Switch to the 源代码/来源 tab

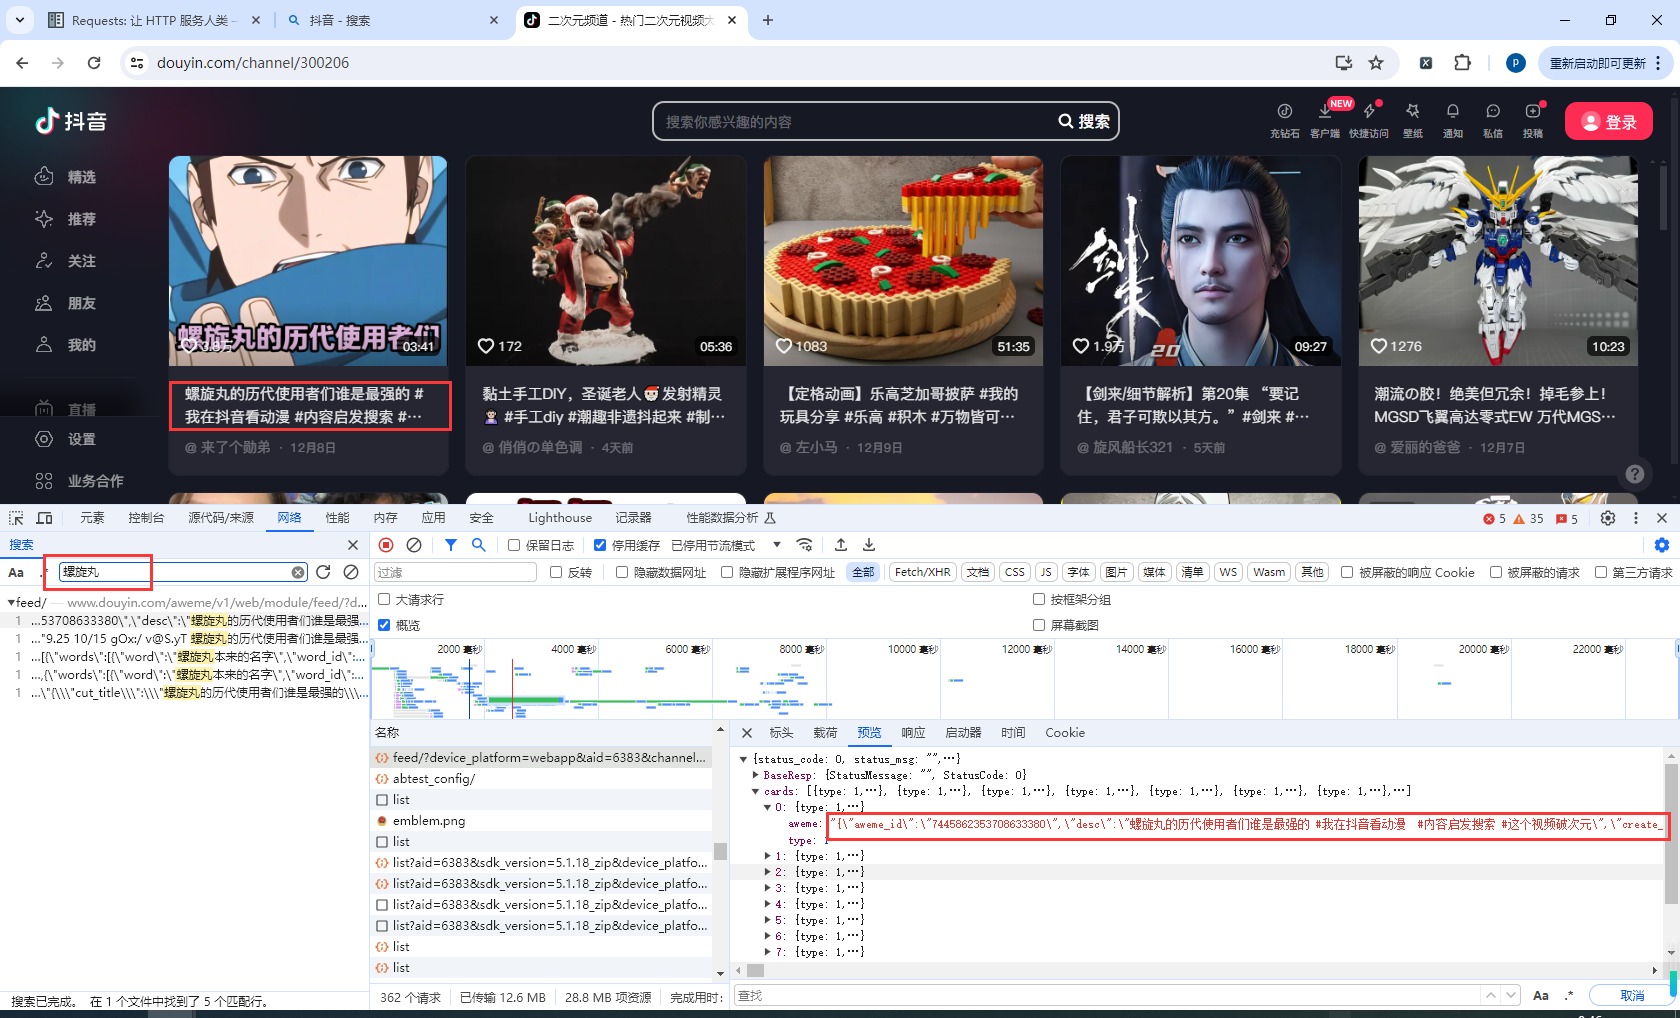(221, 518)
